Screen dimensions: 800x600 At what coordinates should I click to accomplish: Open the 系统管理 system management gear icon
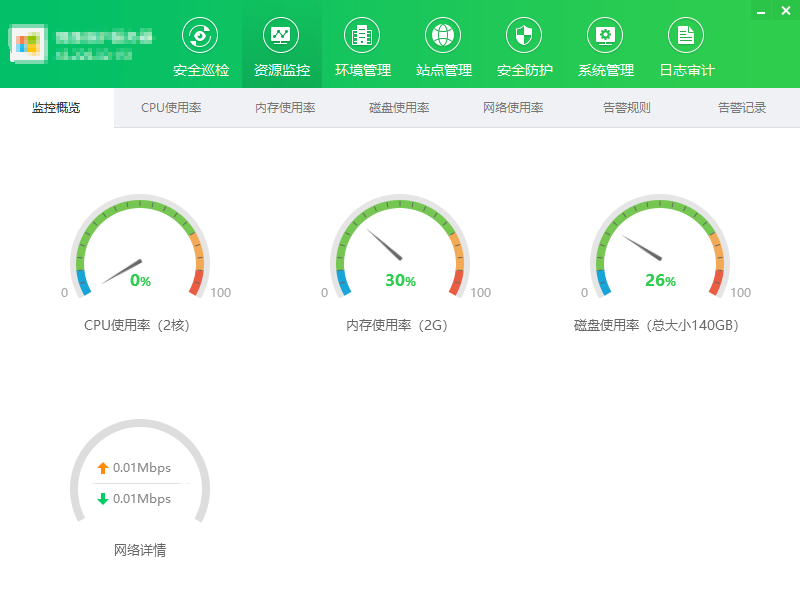point(604,45)
